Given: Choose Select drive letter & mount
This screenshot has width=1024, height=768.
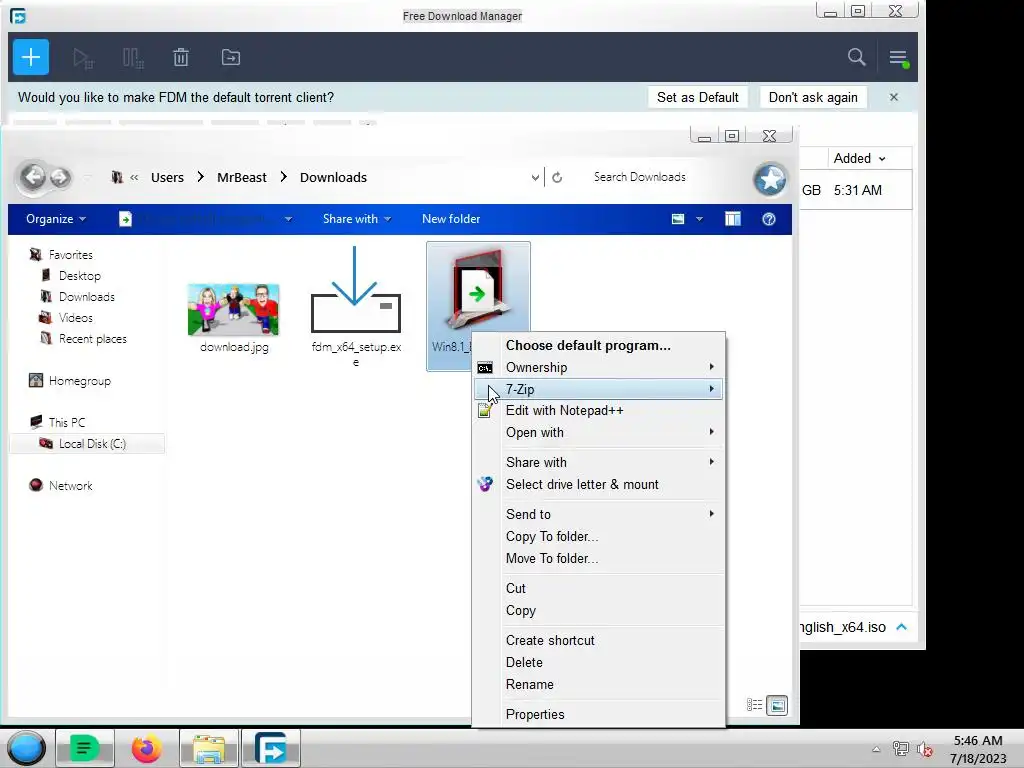Looking at the screenshot, I should pyautogui.click(x=598, y=485).
